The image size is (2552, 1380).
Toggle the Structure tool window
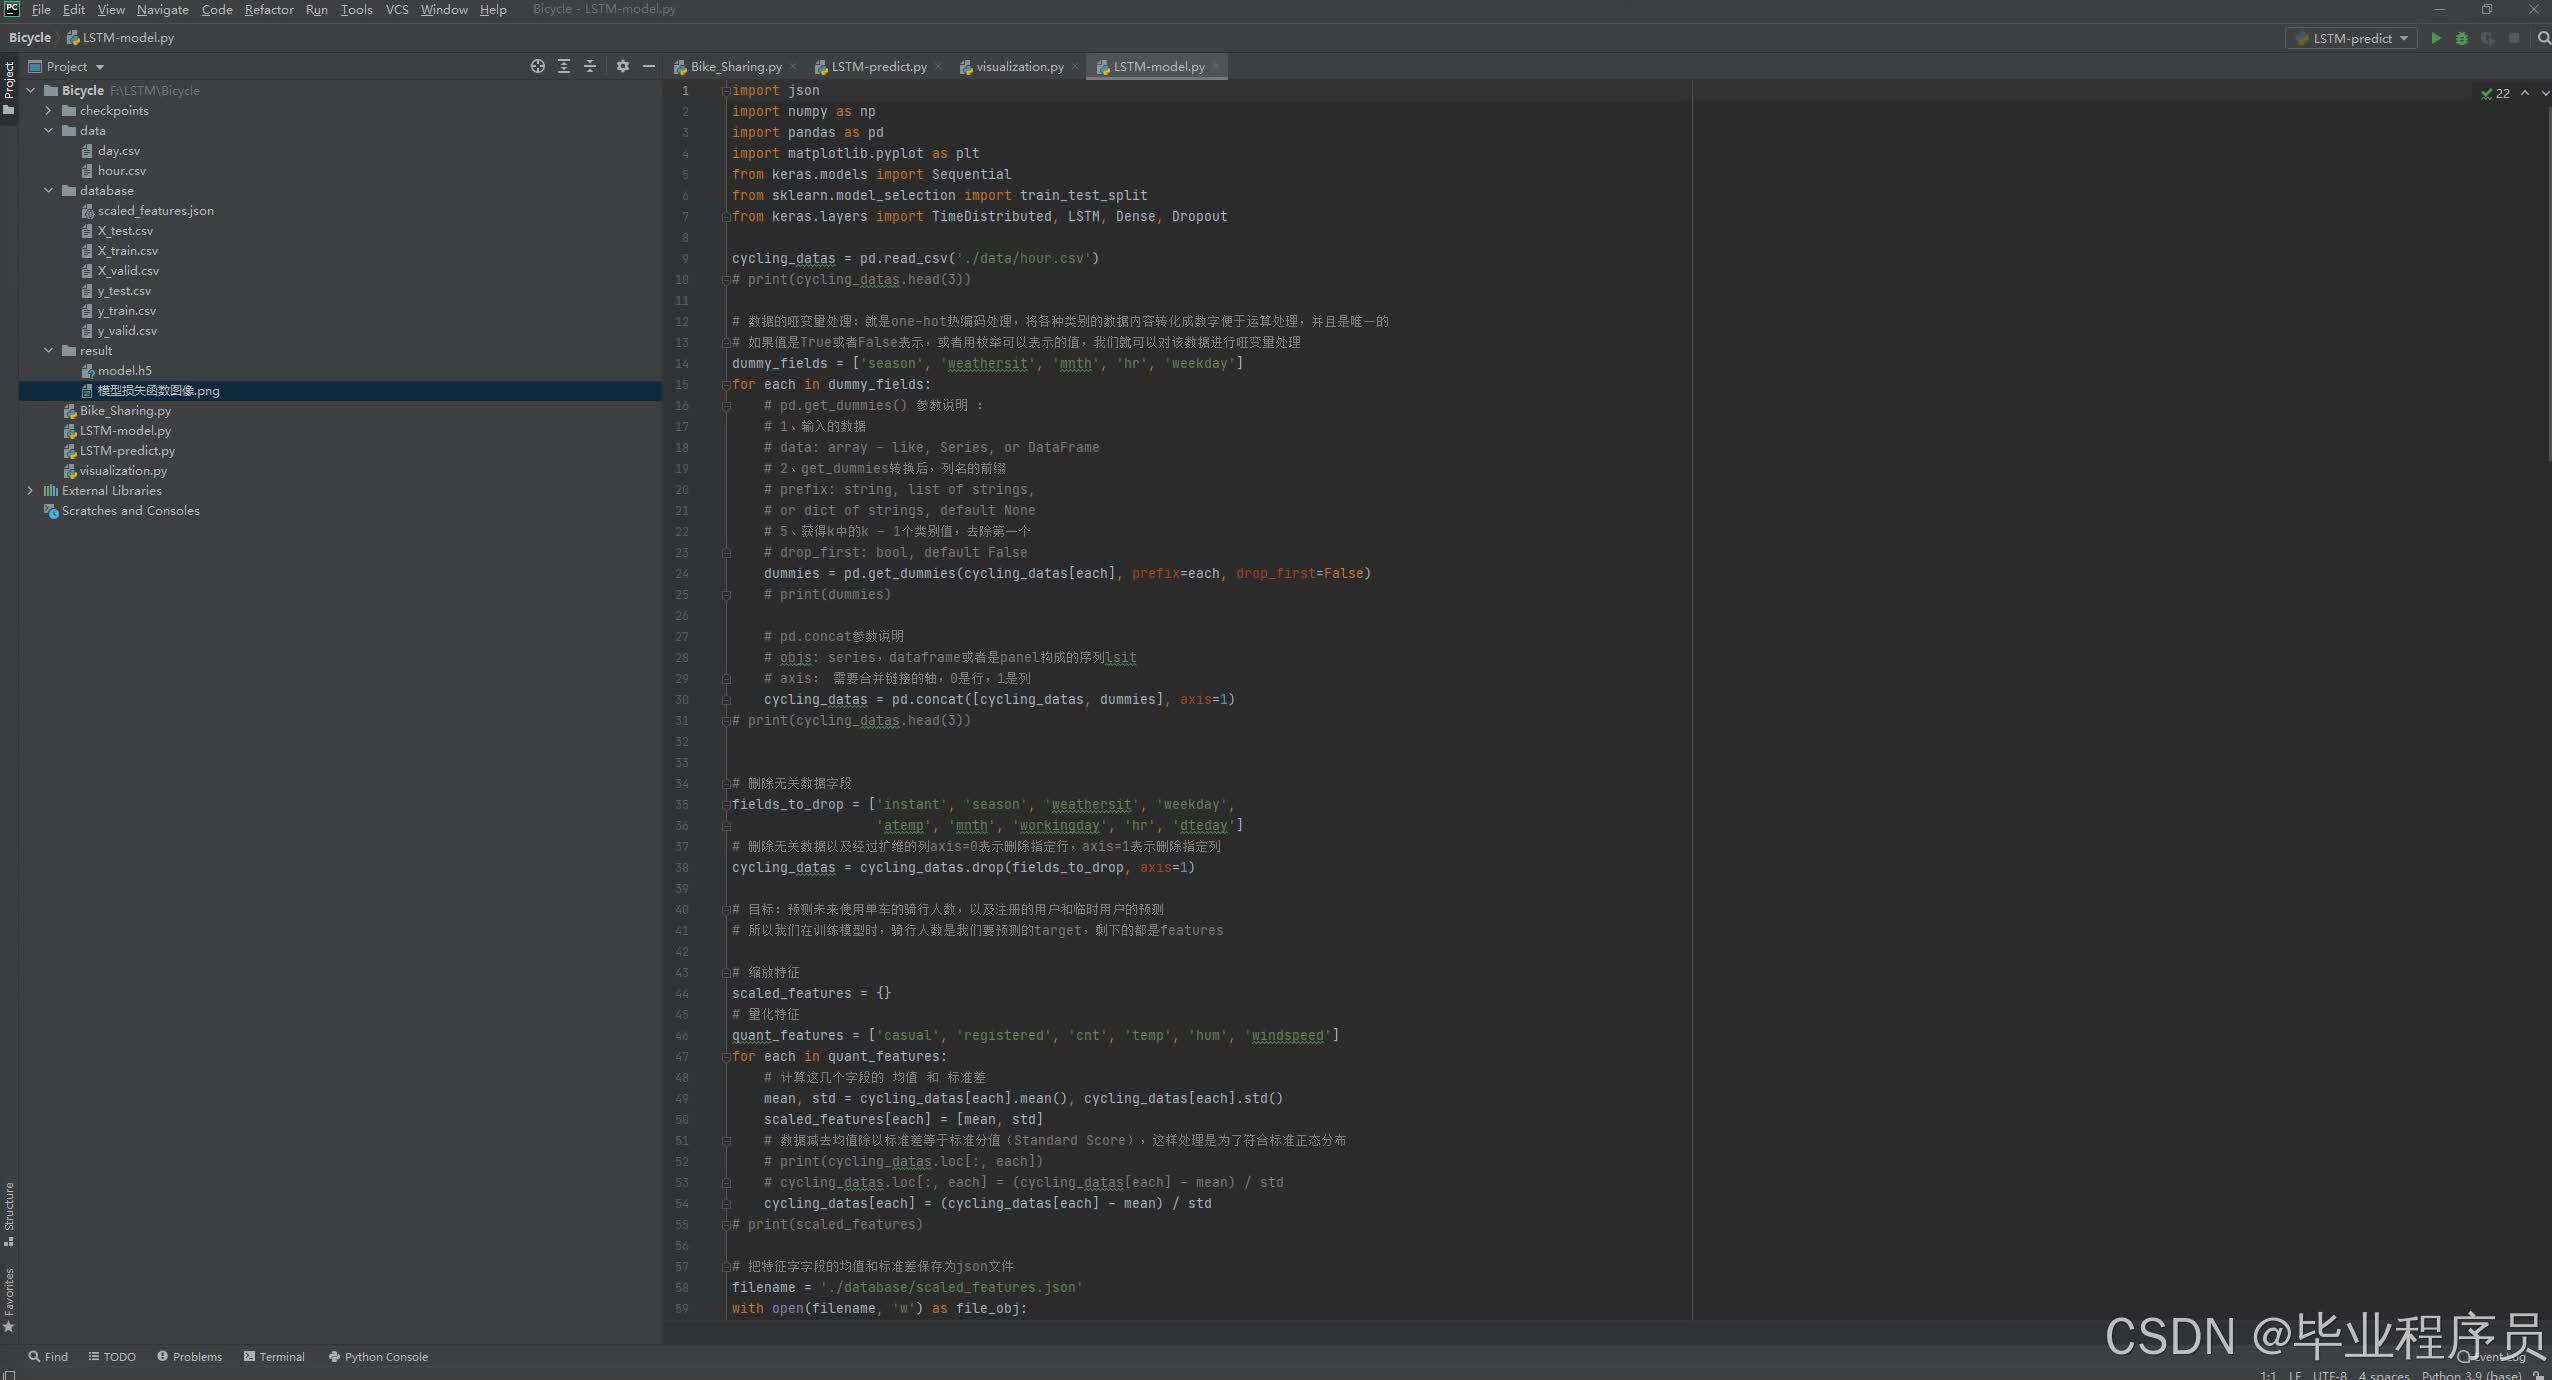click(9, 1212)
